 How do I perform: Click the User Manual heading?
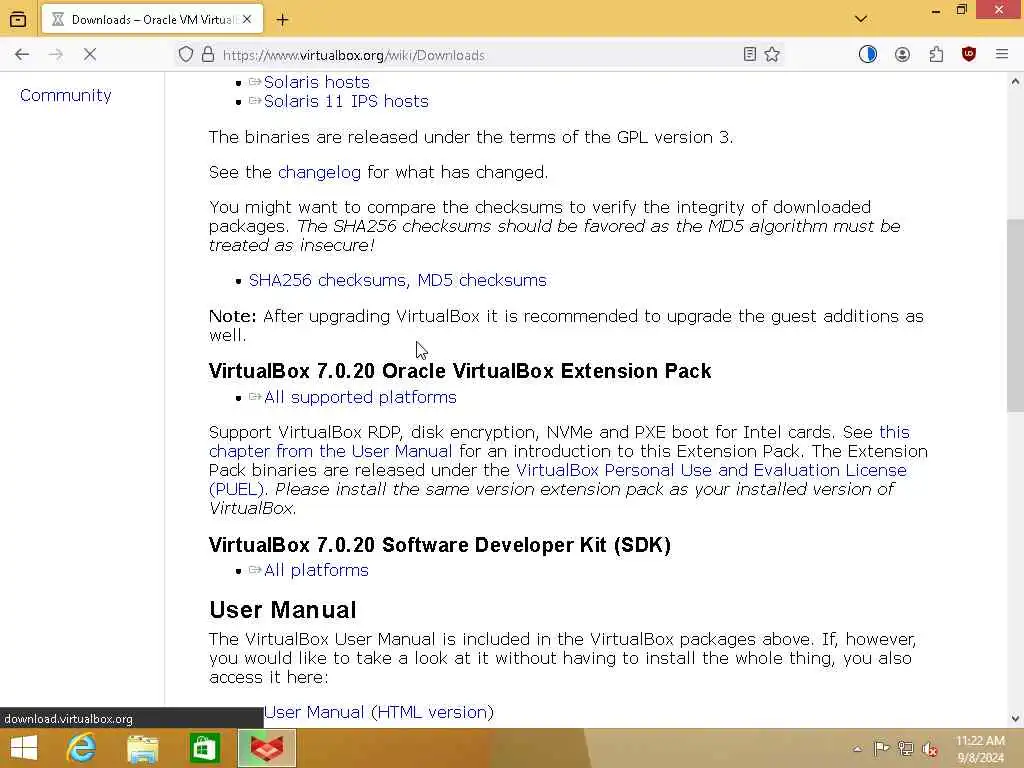point(283,610)
